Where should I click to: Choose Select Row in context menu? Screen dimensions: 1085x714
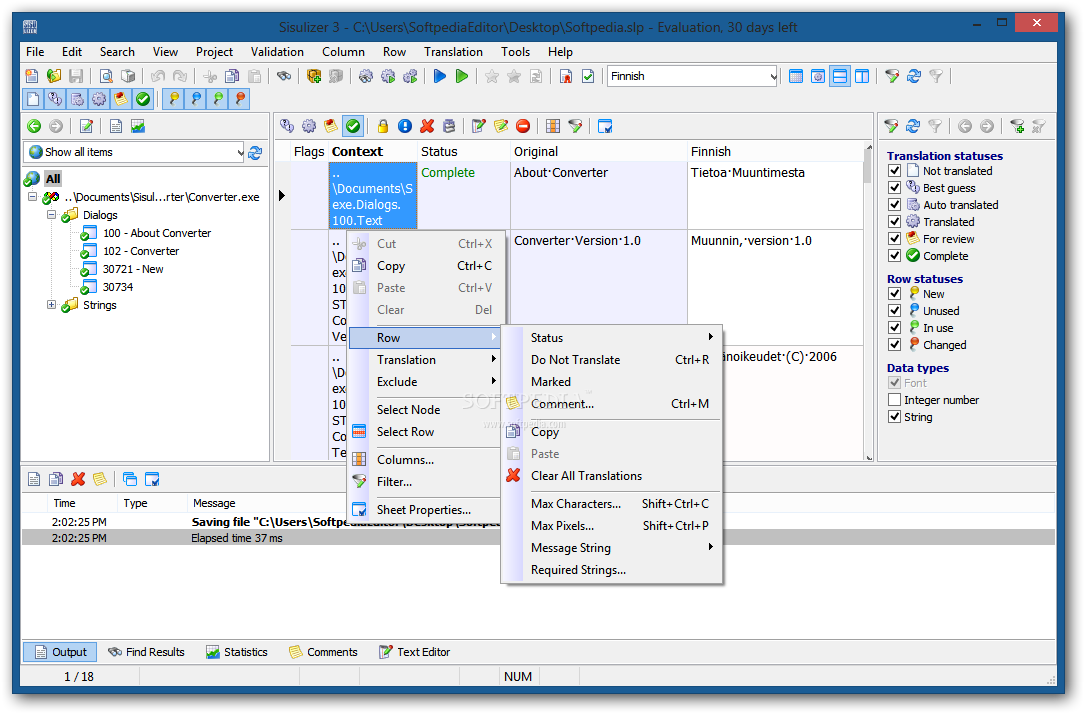tap(425, 432)
